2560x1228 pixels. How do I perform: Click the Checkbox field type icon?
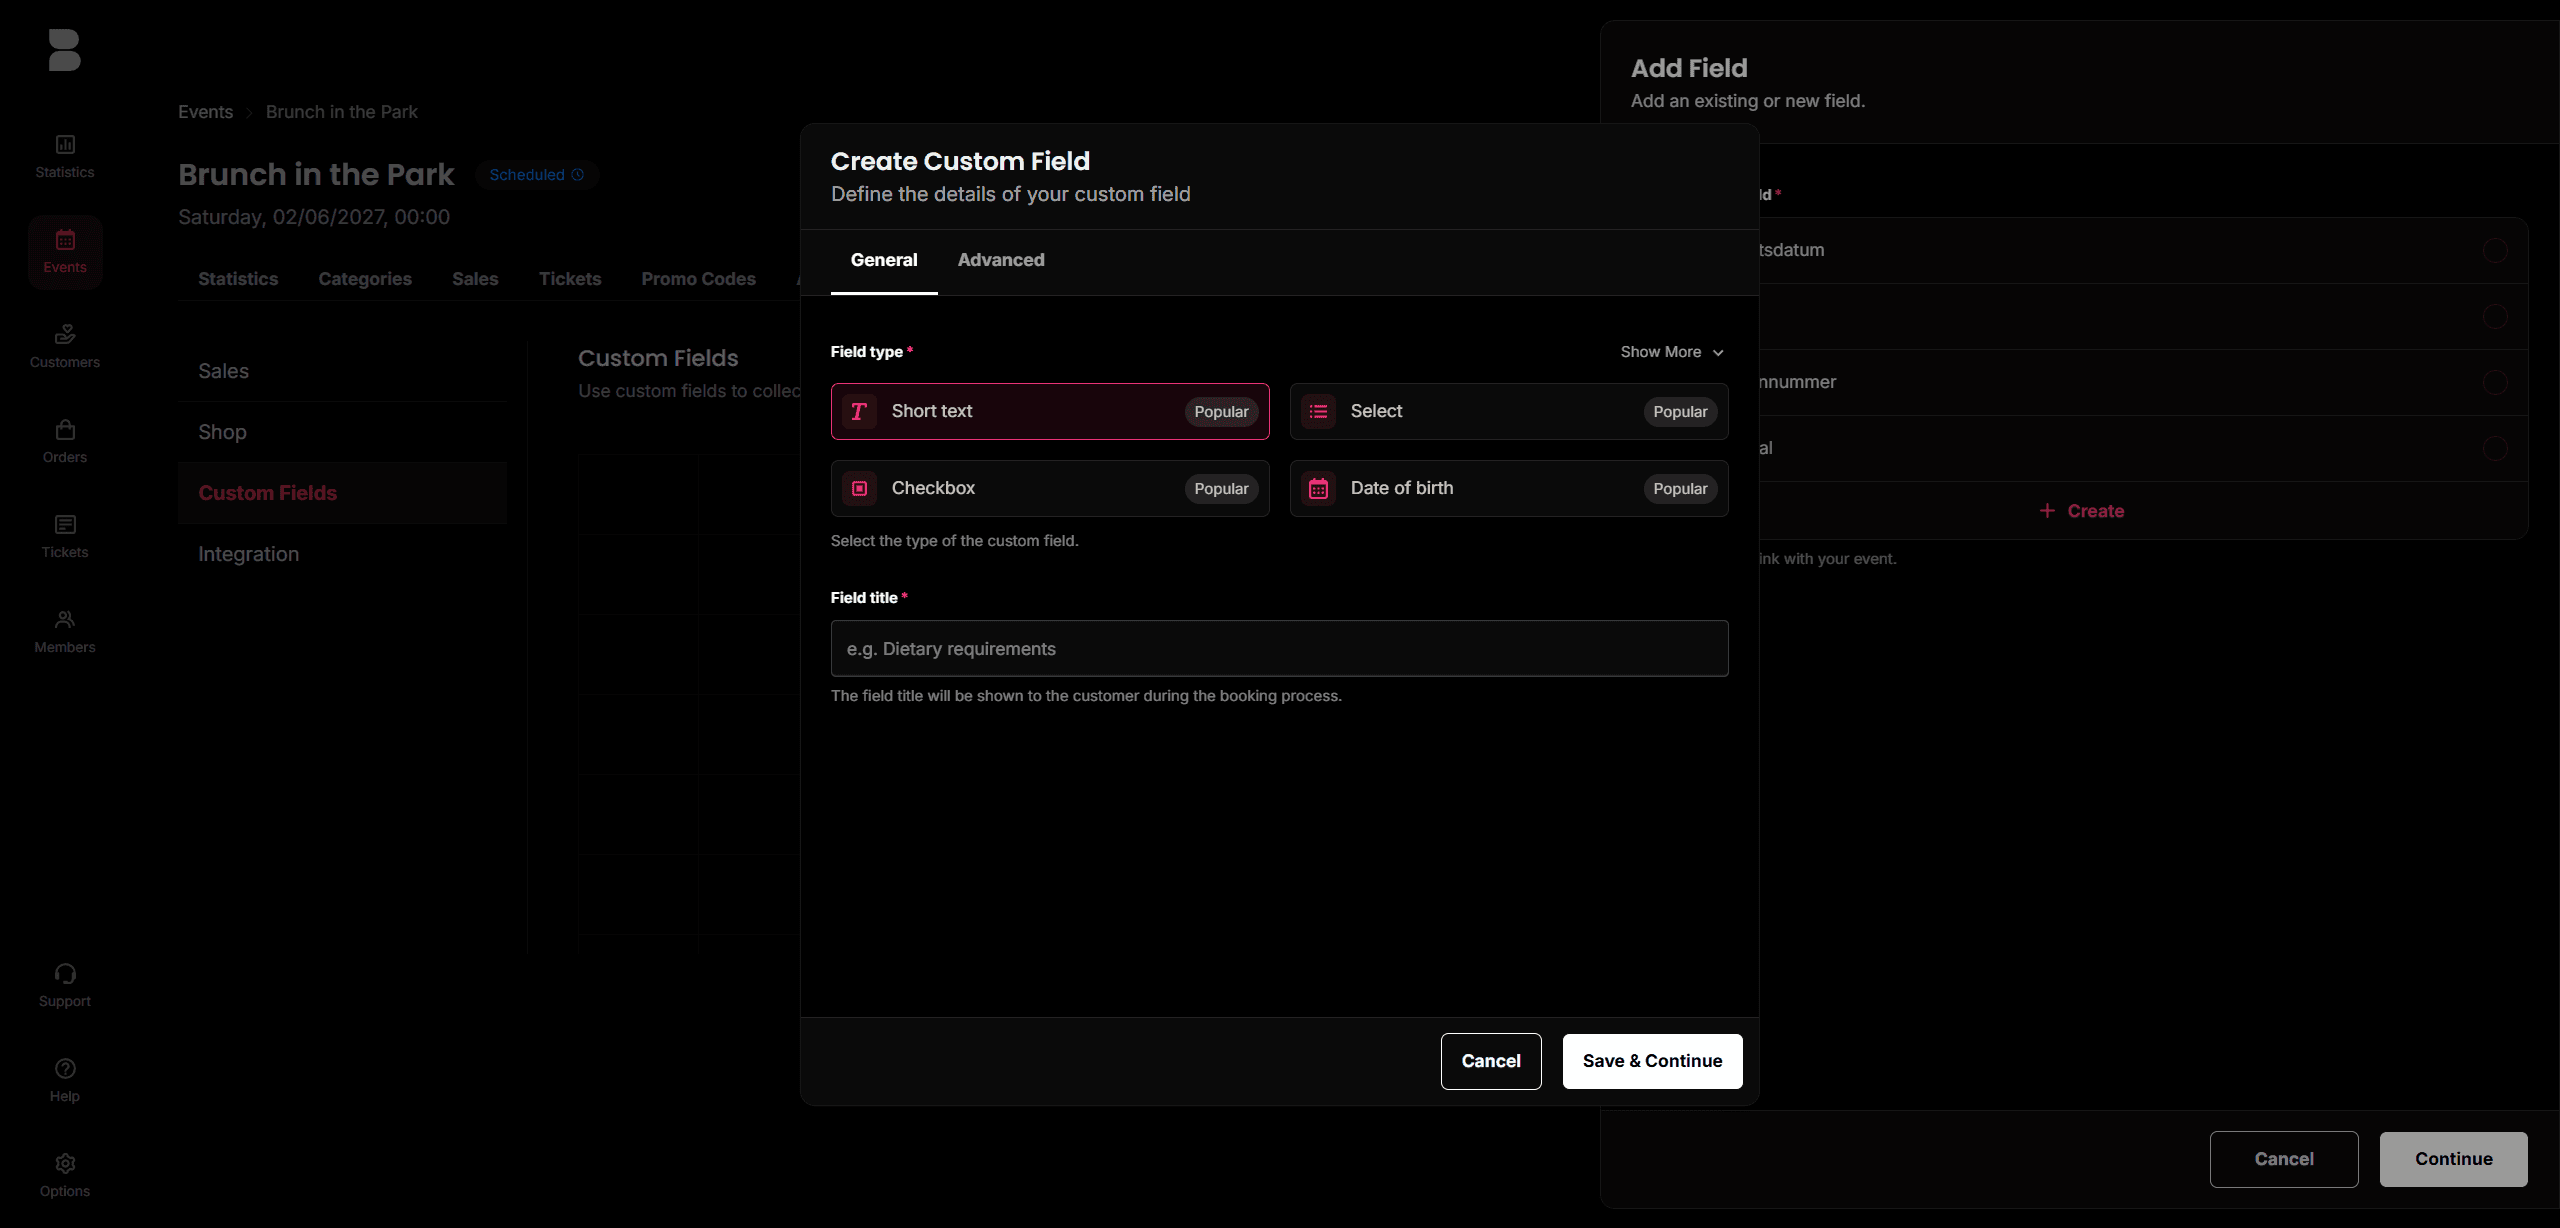point(859,488)
